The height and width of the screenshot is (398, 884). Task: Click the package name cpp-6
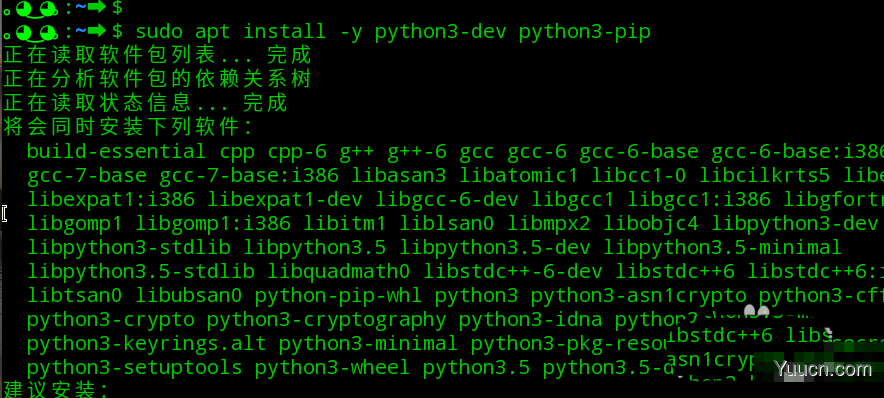297,153
